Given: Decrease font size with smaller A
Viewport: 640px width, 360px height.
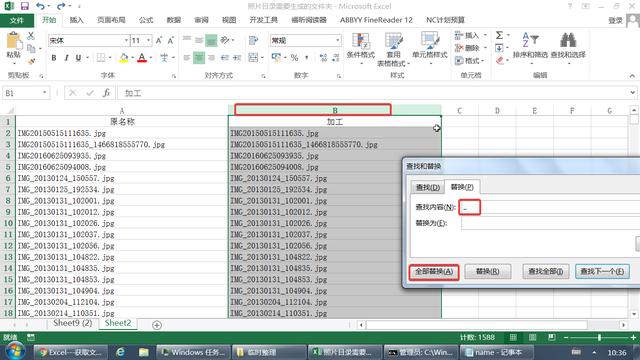Looking at the screenshot, I should tap(171, 40).
